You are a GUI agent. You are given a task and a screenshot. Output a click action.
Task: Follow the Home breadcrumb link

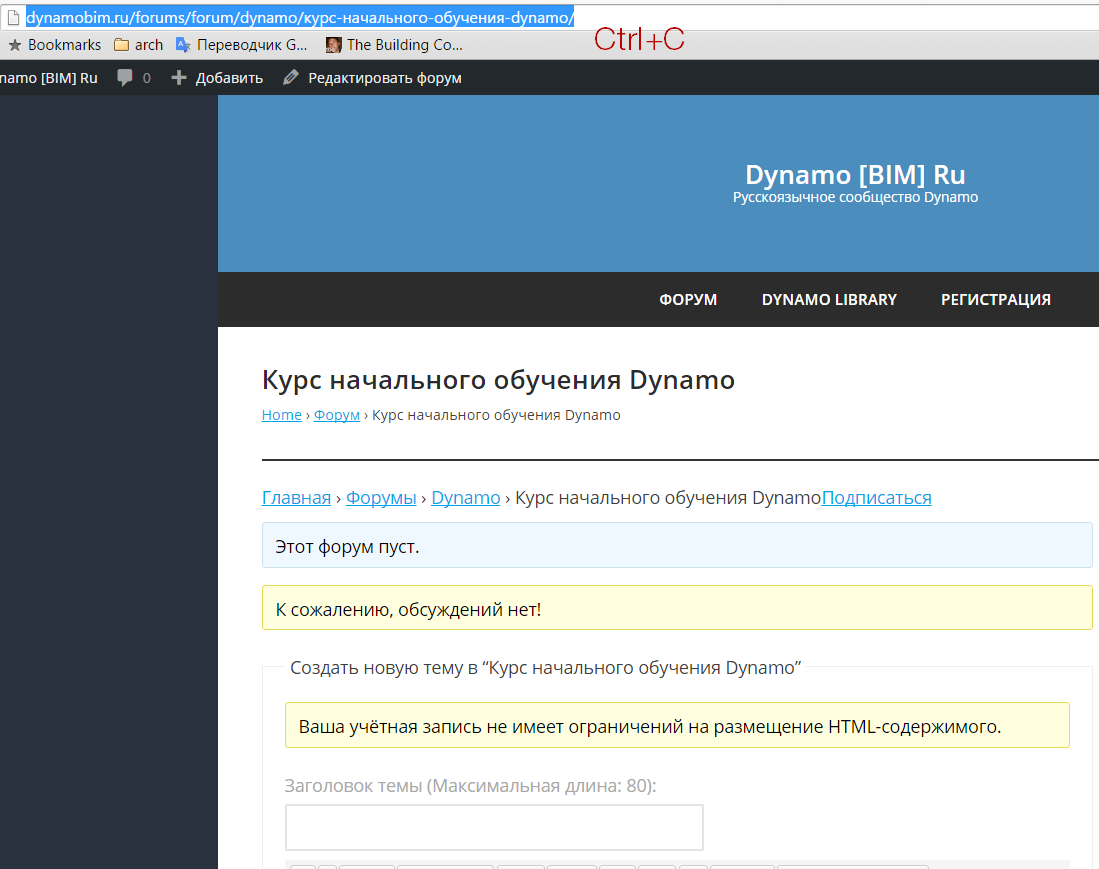[282, 415]
